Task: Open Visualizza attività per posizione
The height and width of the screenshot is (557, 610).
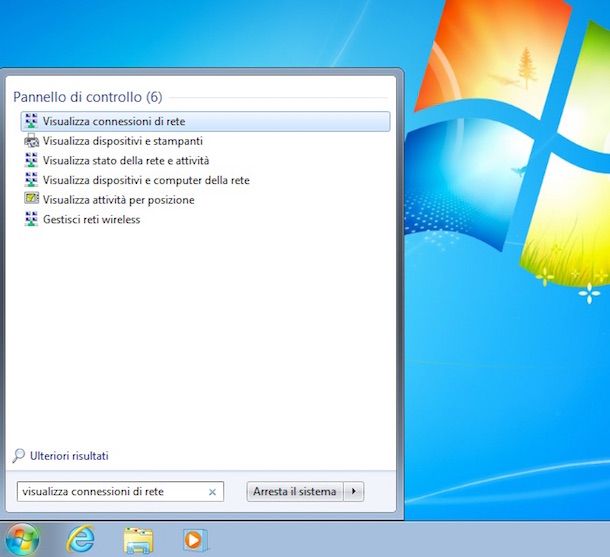Action: 118,200
